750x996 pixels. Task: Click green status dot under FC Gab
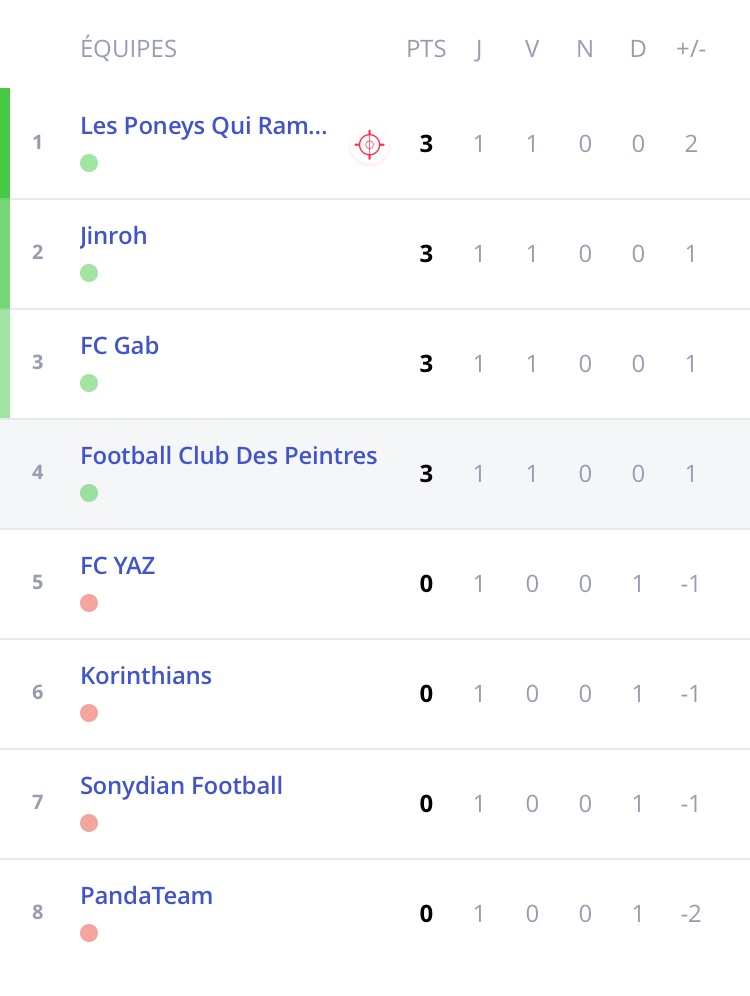pyautogui.click(x=89, y=383)
